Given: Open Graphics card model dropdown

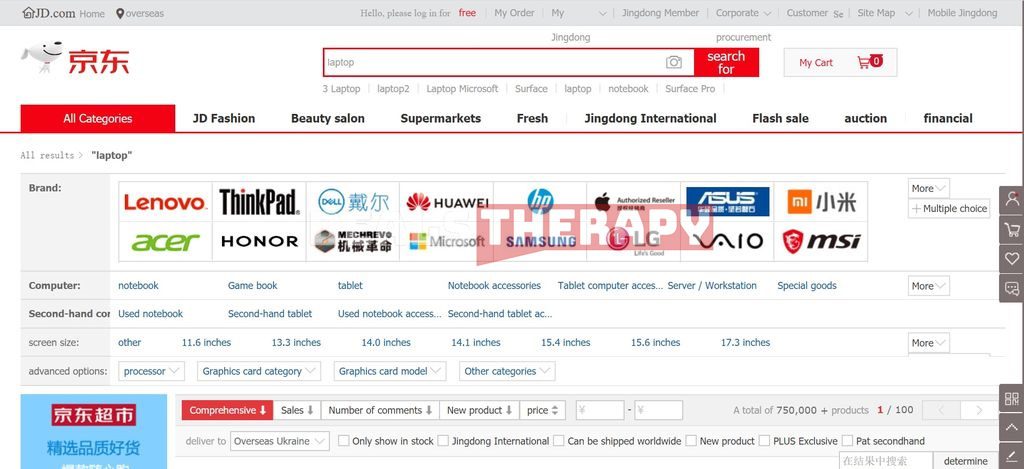Looking at the screenshot, I should point(390,371).
